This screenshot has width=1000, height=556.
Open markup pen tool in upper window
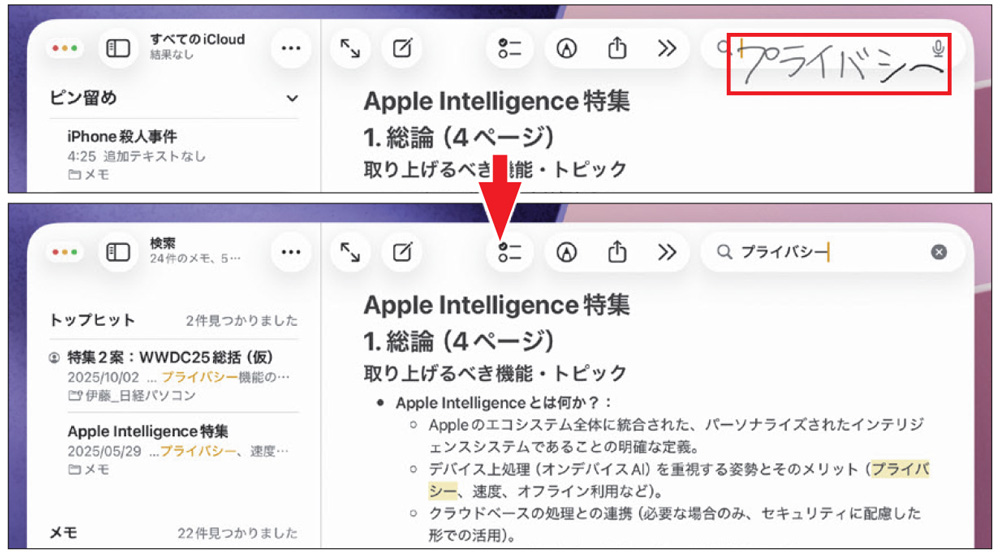pos(566,48)
